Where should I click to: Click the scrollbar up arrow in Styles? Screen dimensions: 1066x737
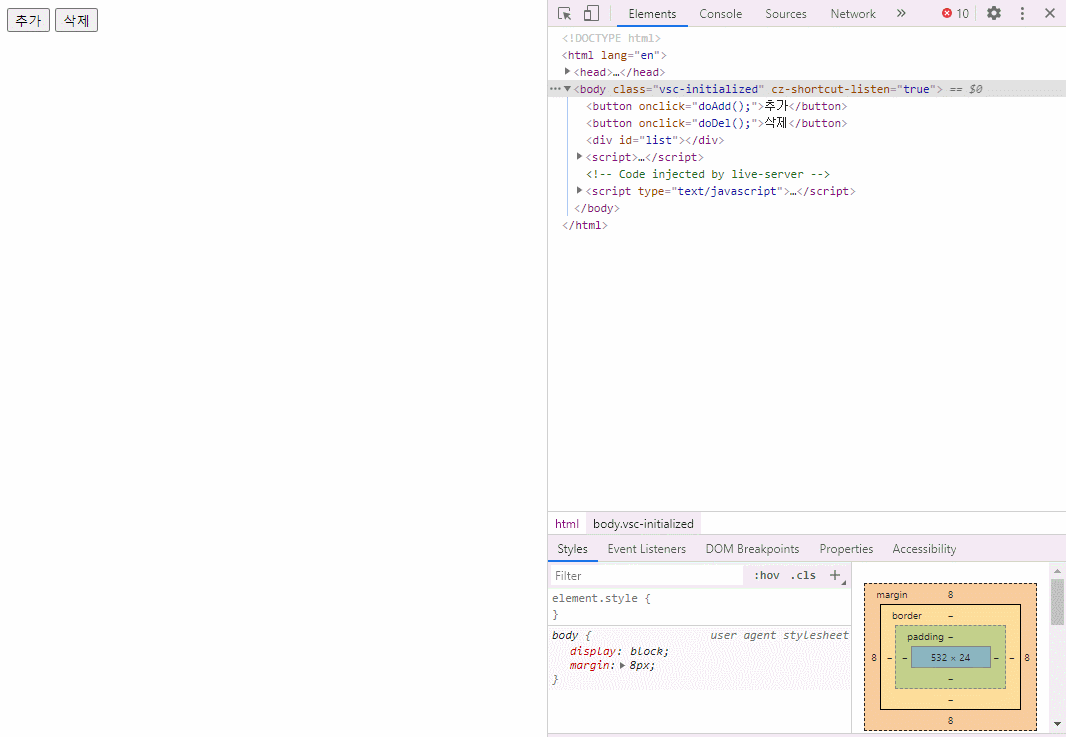pyautogui.click(x=1057, y=570)
